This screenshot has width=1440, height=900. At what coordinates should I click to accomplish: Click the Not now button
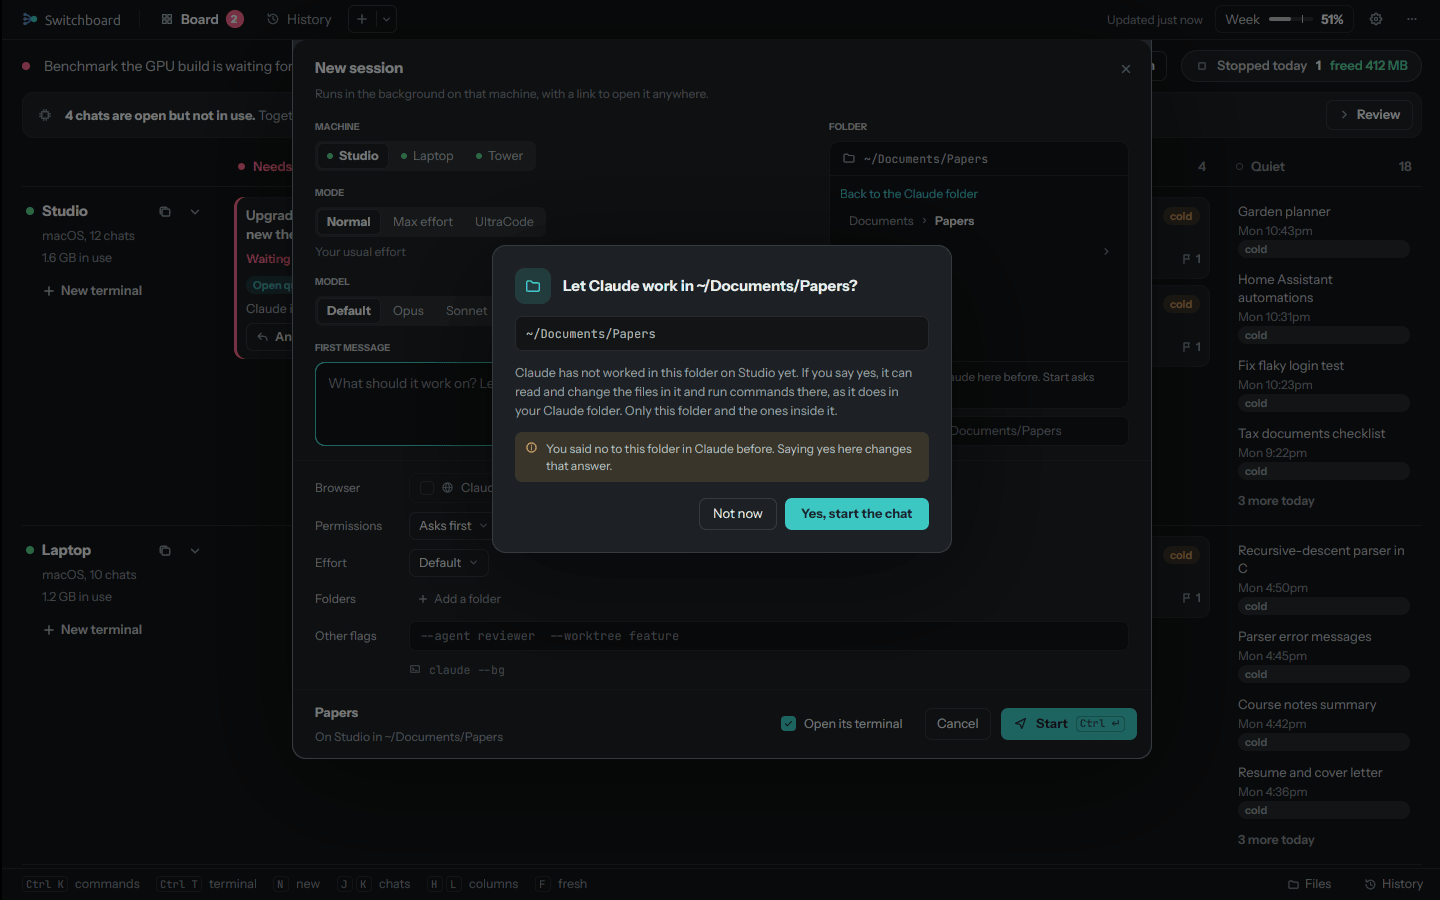738,514
